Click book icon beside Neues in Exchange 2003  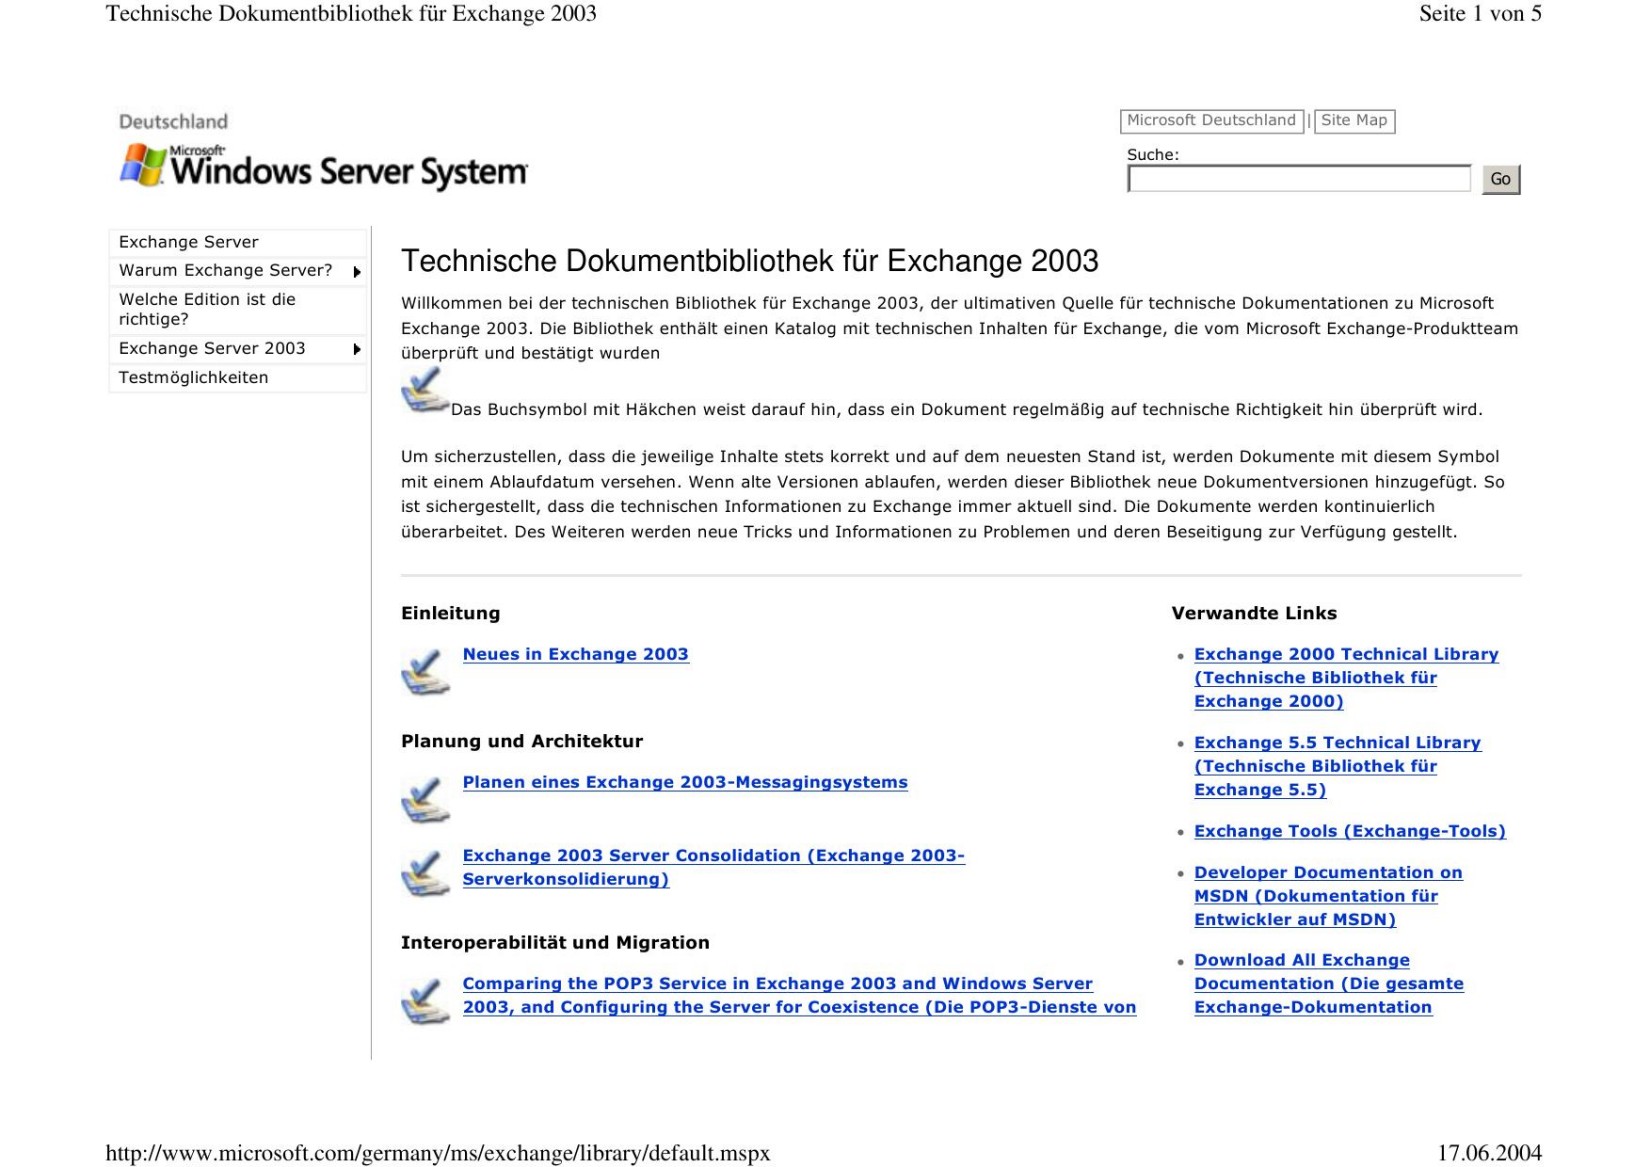425,671
